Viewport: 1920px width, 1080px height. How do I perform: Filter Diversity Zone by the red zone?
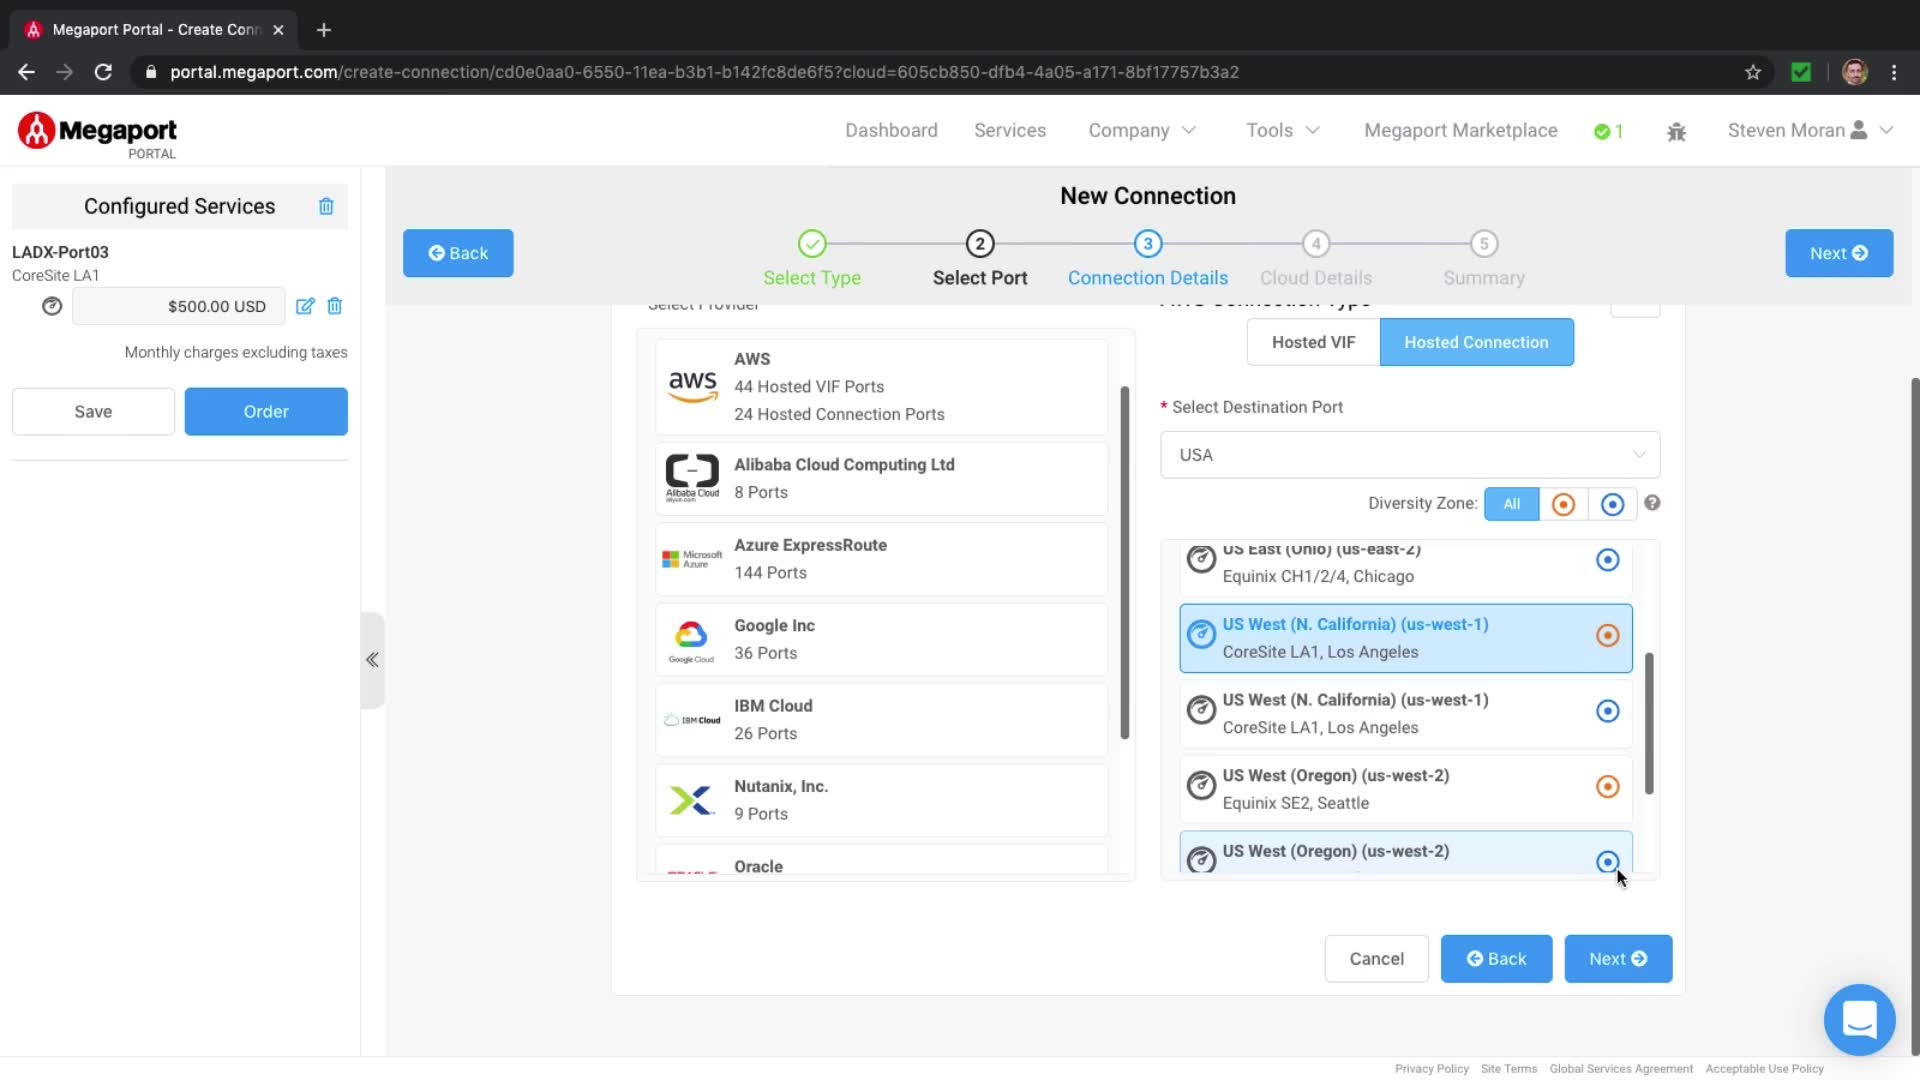[x=1563, y=504]
